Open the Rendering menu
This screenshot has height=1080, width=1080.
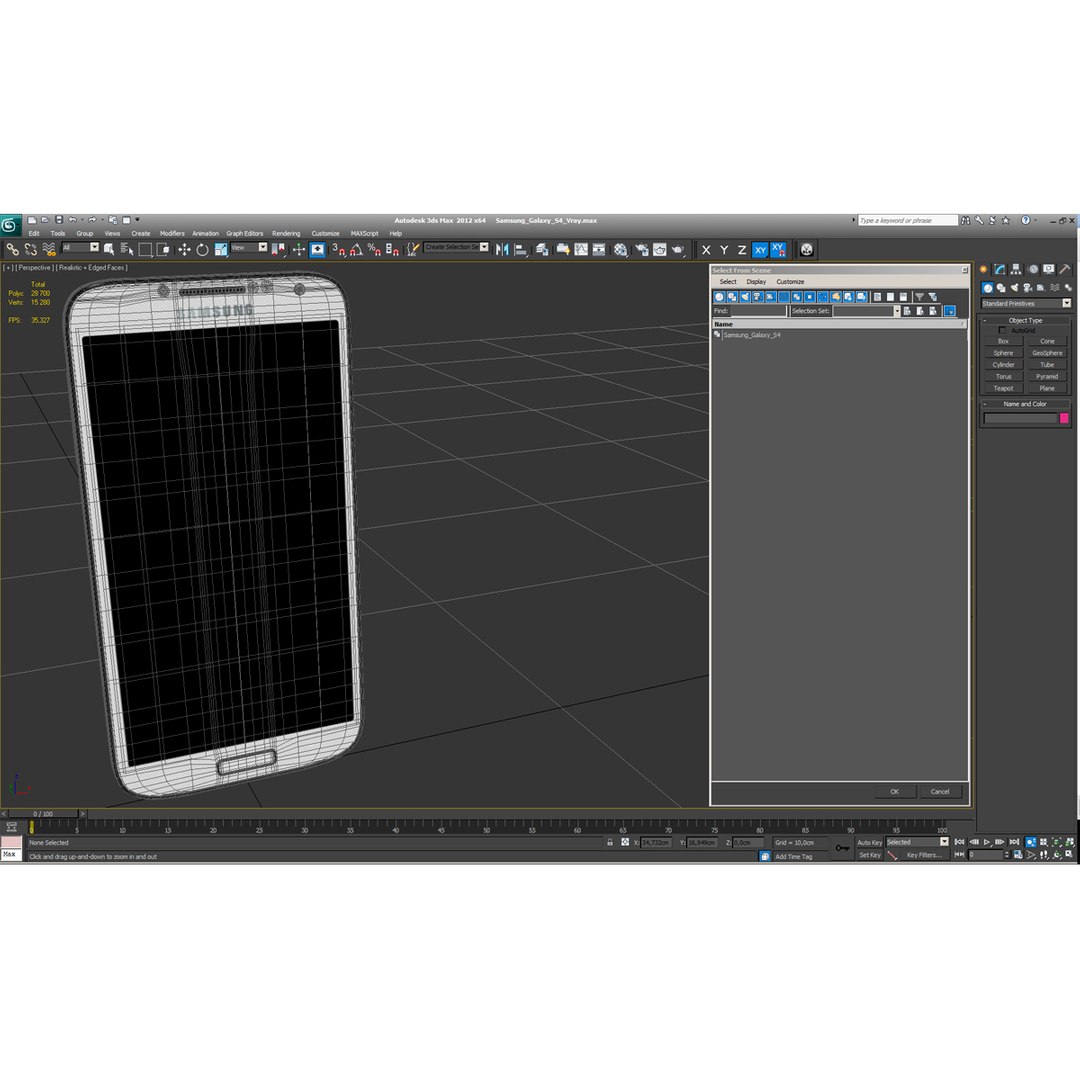[x=286, y=233]
